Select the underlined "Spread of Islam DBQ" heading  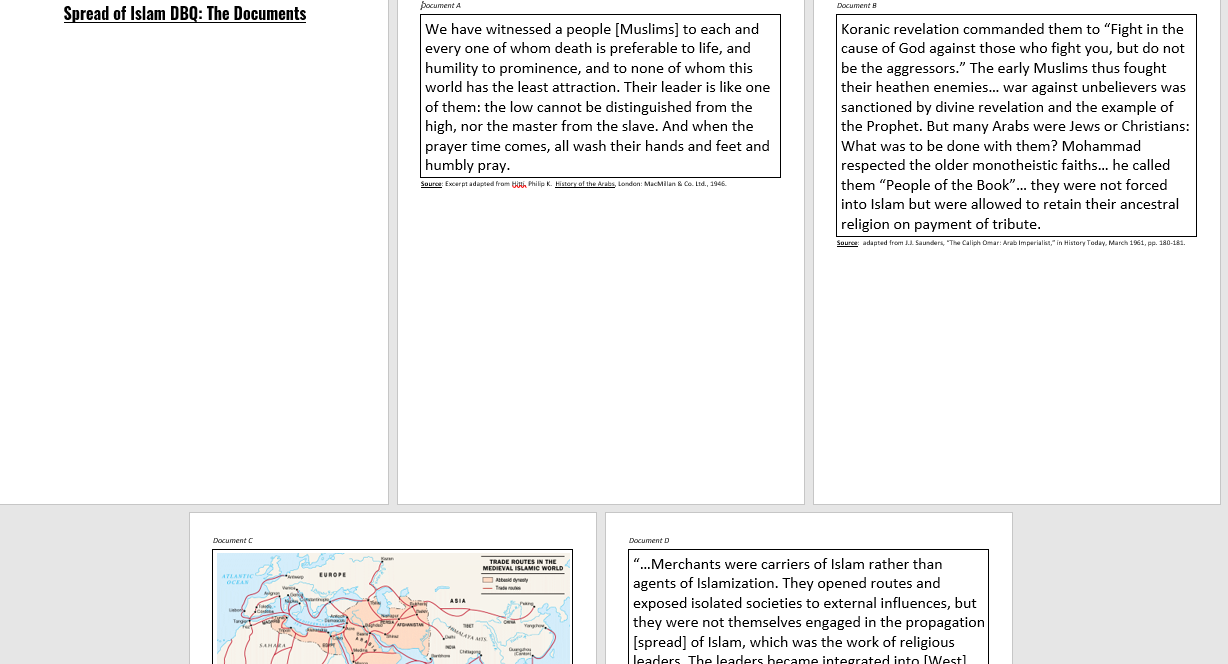coord(184,13)
